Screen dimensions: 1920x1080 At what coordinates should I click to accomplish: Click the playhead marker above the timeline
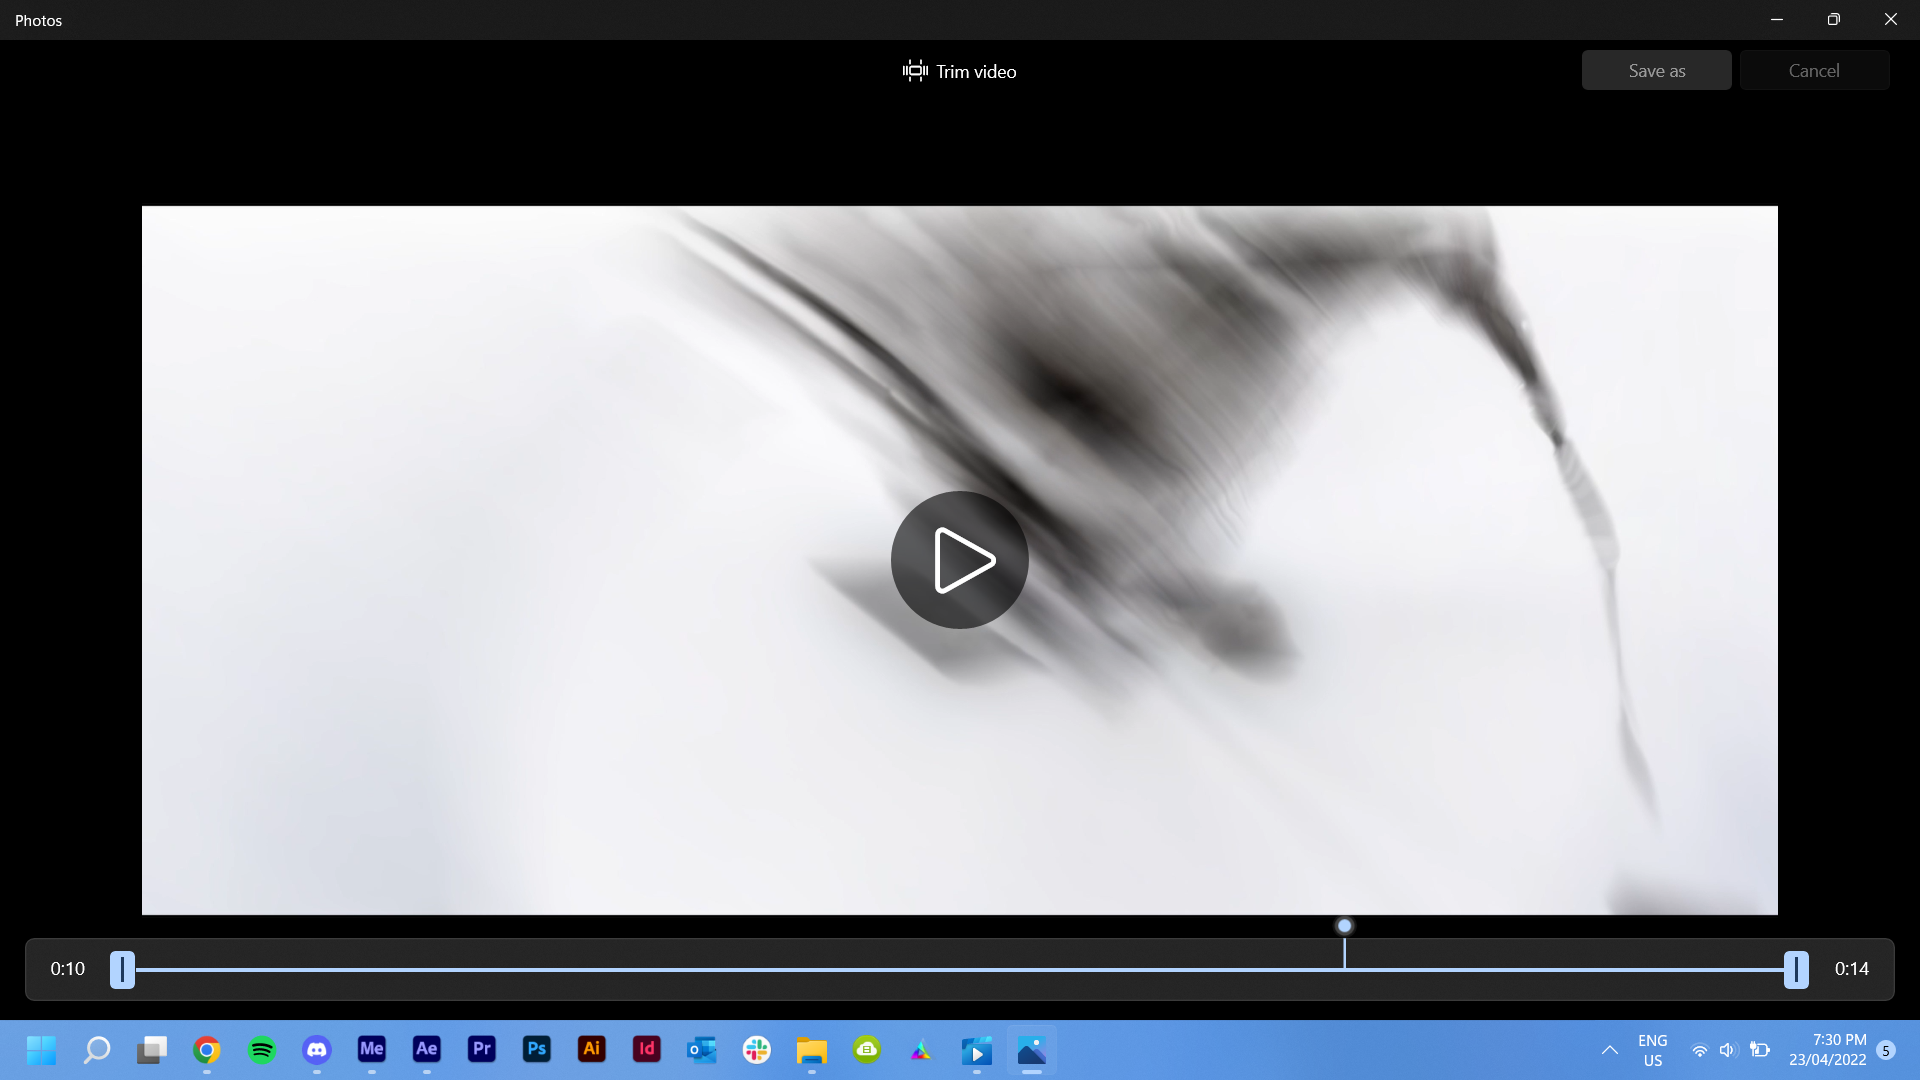1344,925
